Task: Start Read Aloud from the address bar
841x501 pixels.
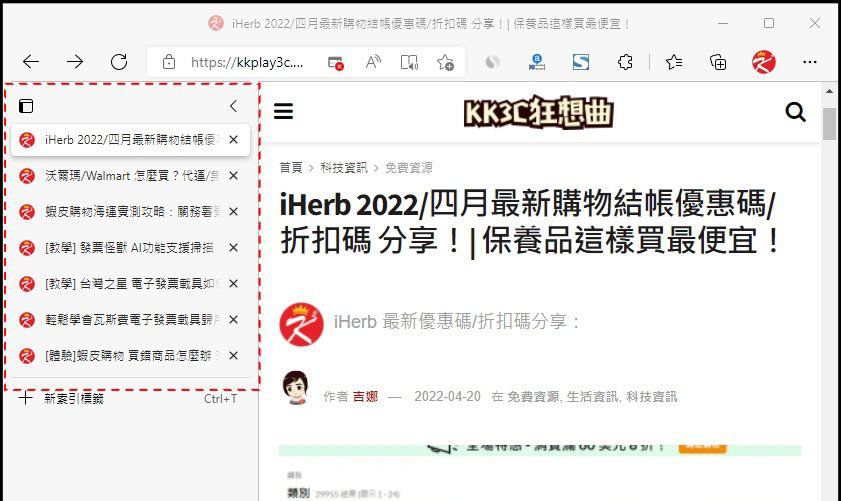Action: coord(373,62)
